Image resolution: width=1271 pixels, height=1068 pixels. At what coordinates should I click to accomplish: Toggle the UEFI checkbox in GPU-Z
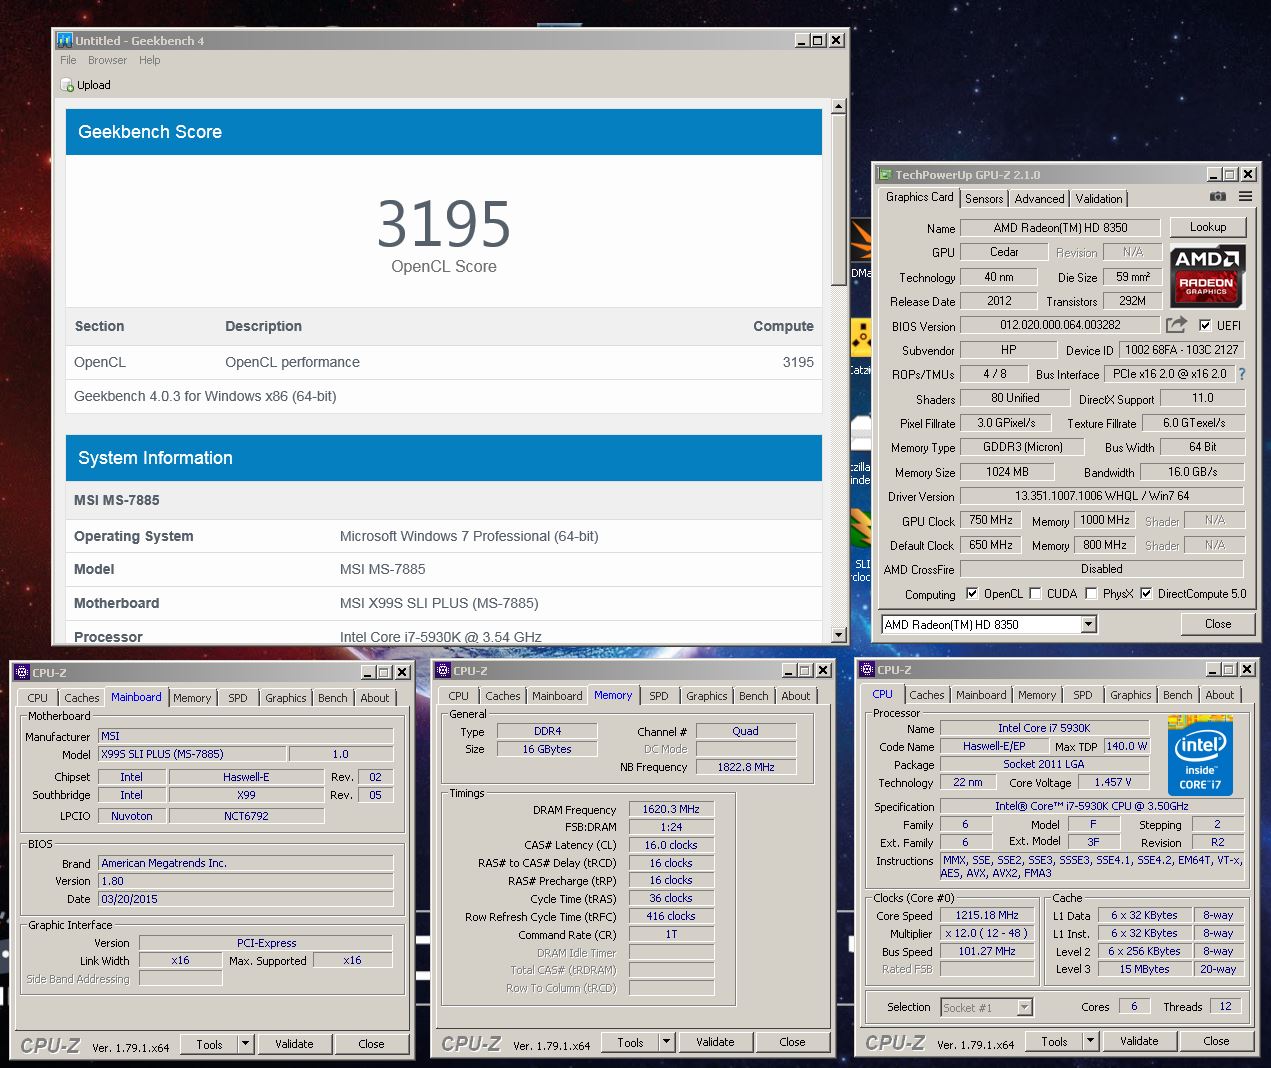click(1205, 325)
